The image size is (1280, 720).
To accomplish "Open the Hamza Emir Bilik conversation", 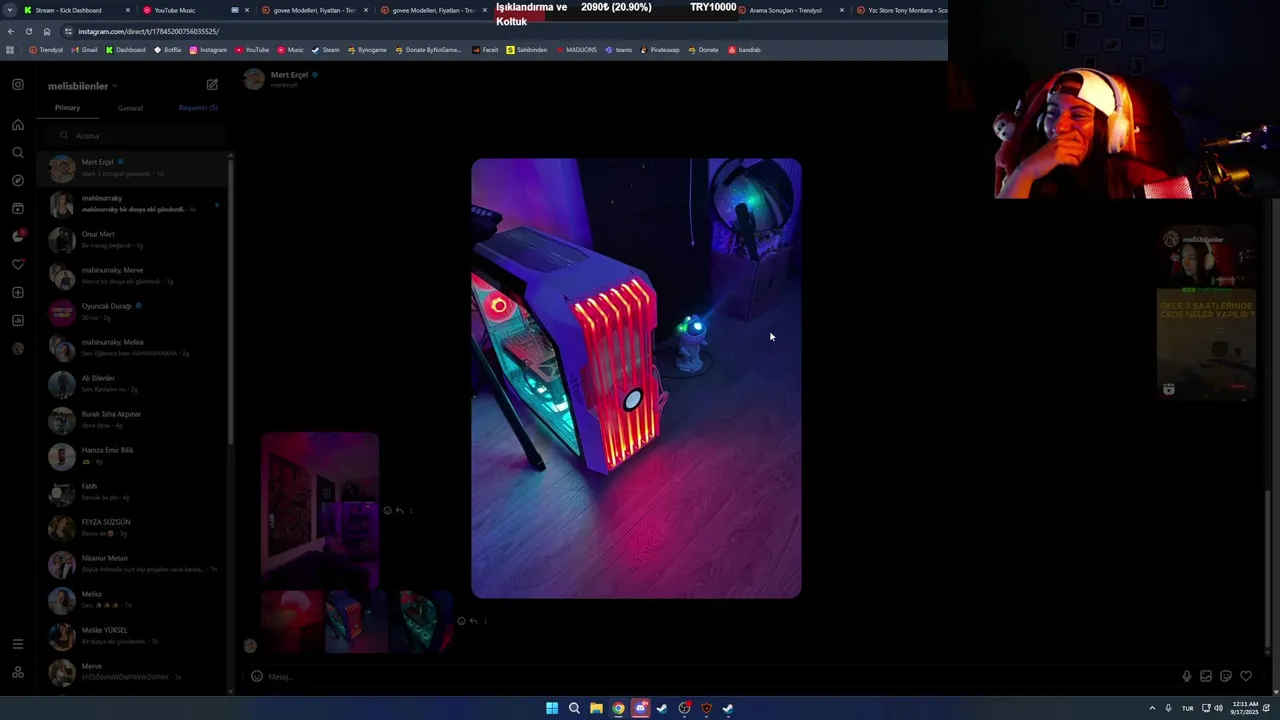I will click(x=133, y=456).
